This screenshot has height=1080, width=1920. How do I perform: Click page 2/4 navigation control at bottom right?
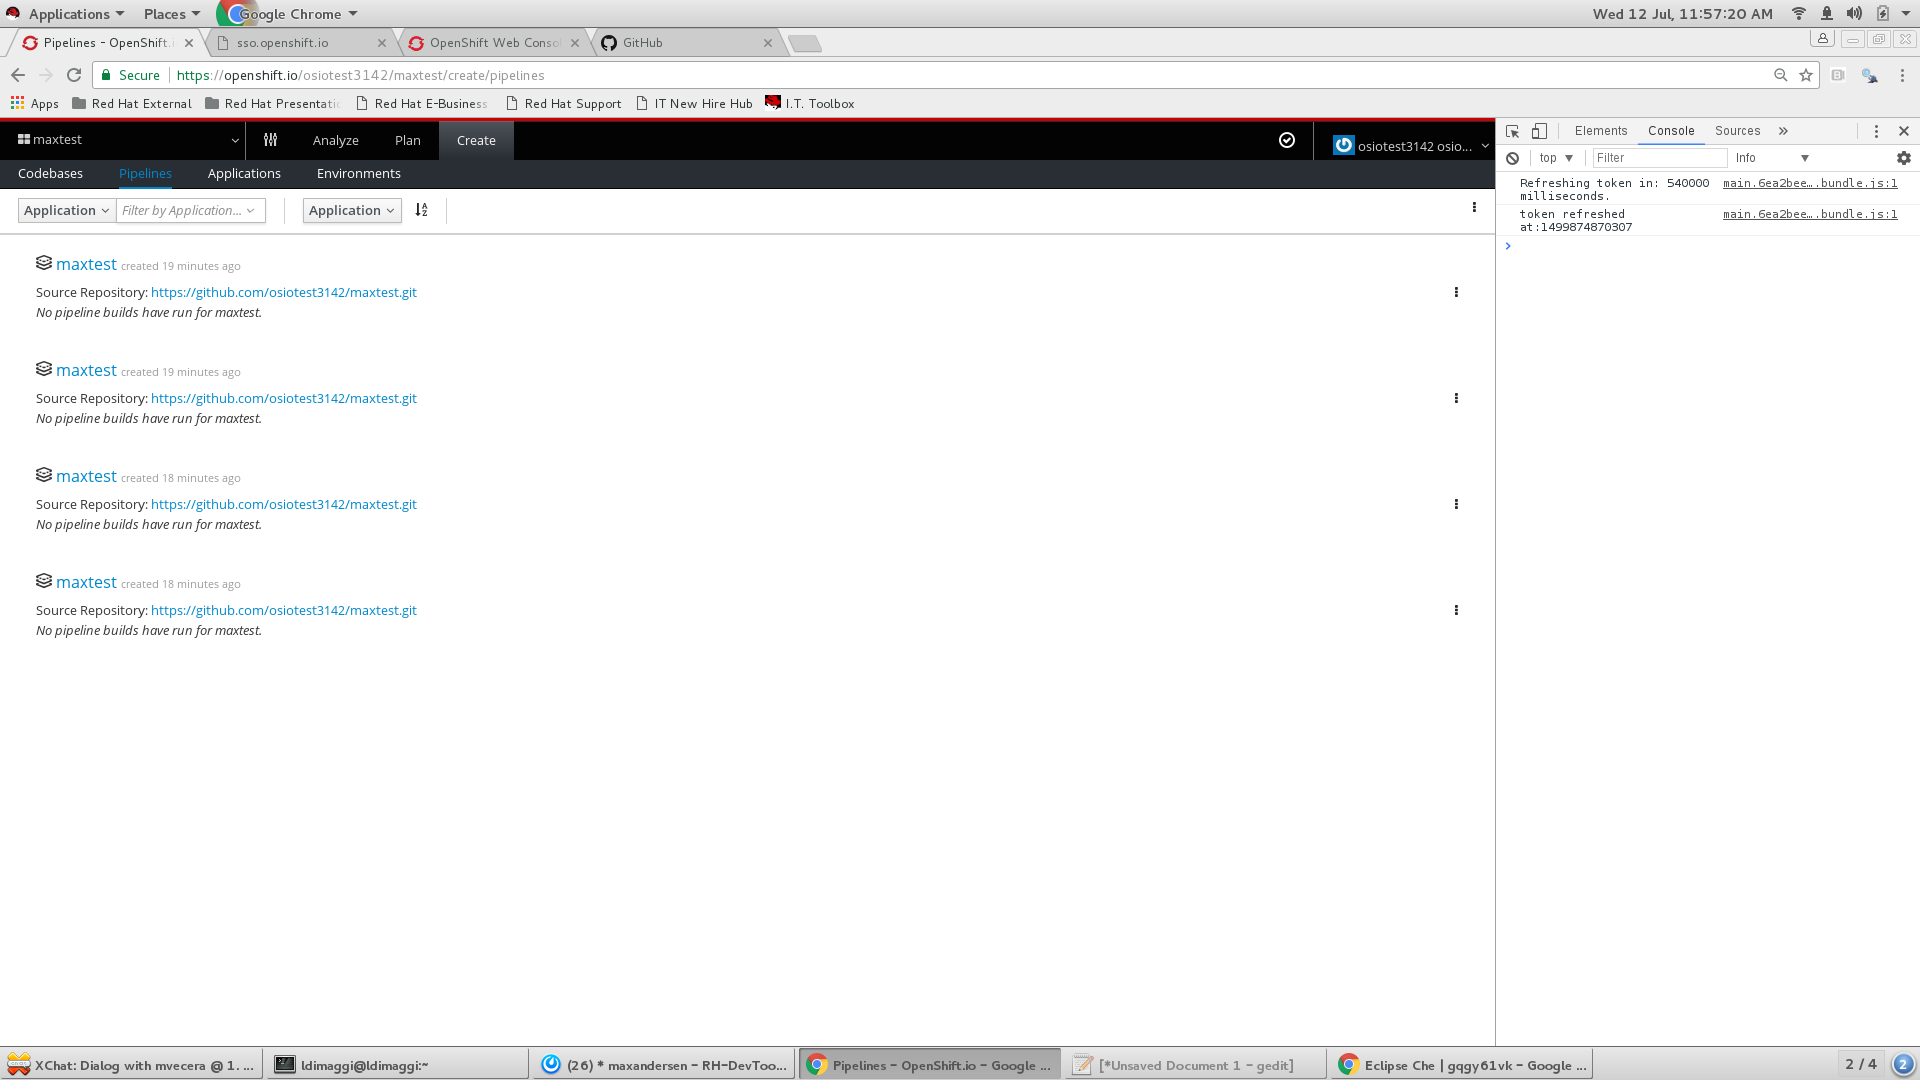(x=1862, y=1064)
